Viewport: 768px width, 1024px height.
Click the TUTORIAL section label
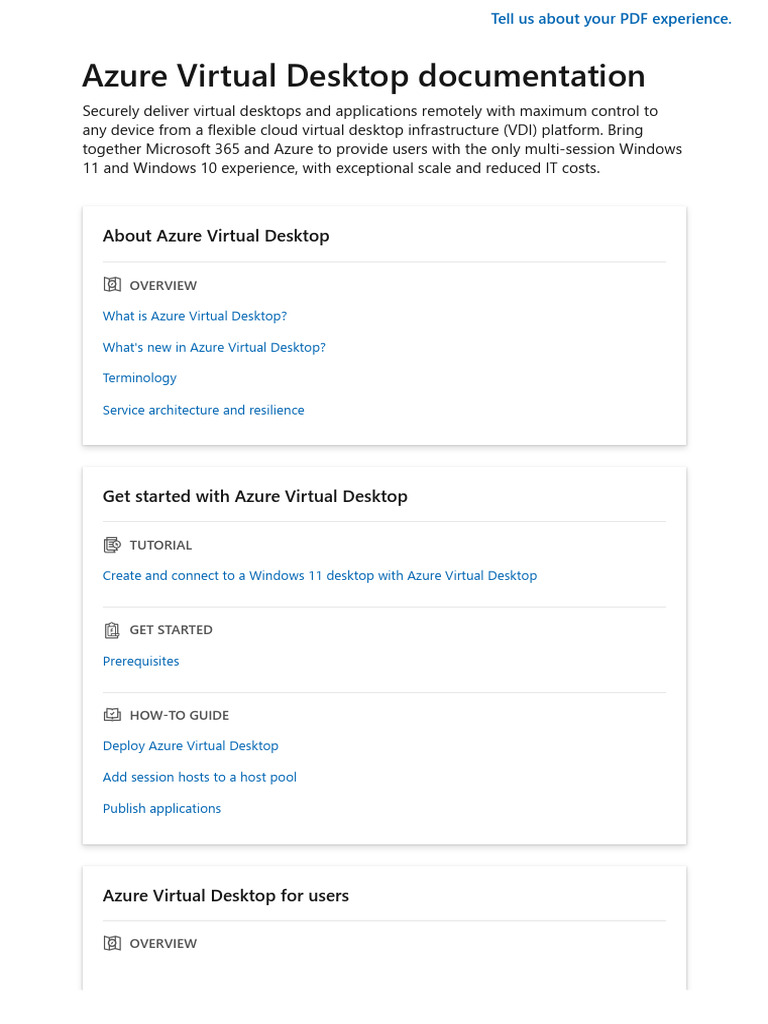[x=161, y=545]
